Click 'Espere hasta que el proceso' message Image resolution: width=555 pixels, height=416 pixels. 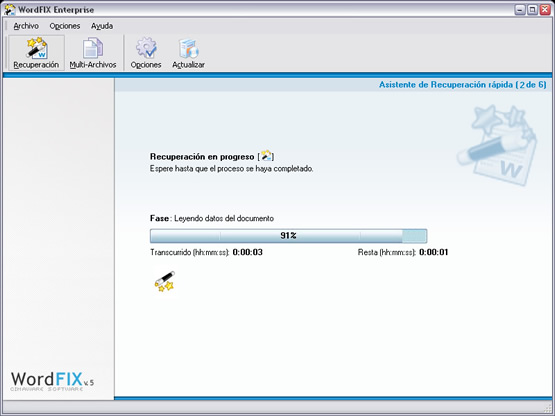231,169
